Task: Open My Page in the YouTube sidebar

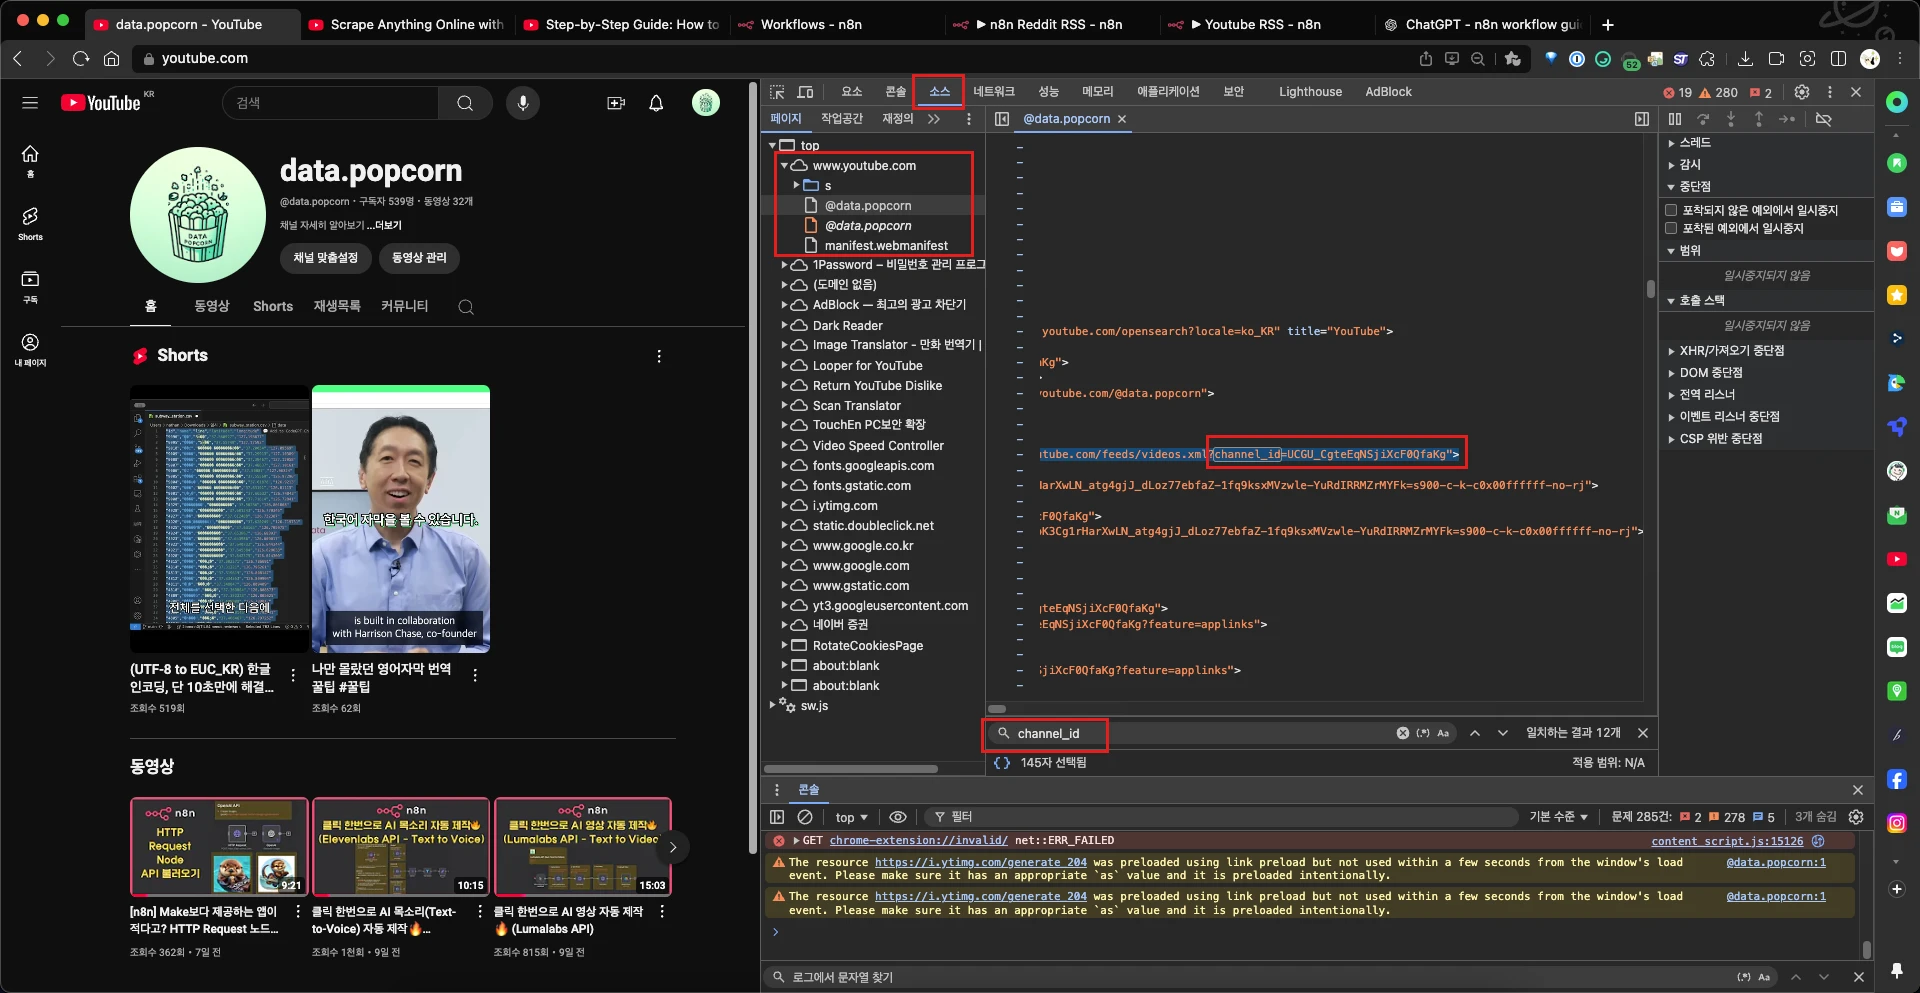Action: 30,349
